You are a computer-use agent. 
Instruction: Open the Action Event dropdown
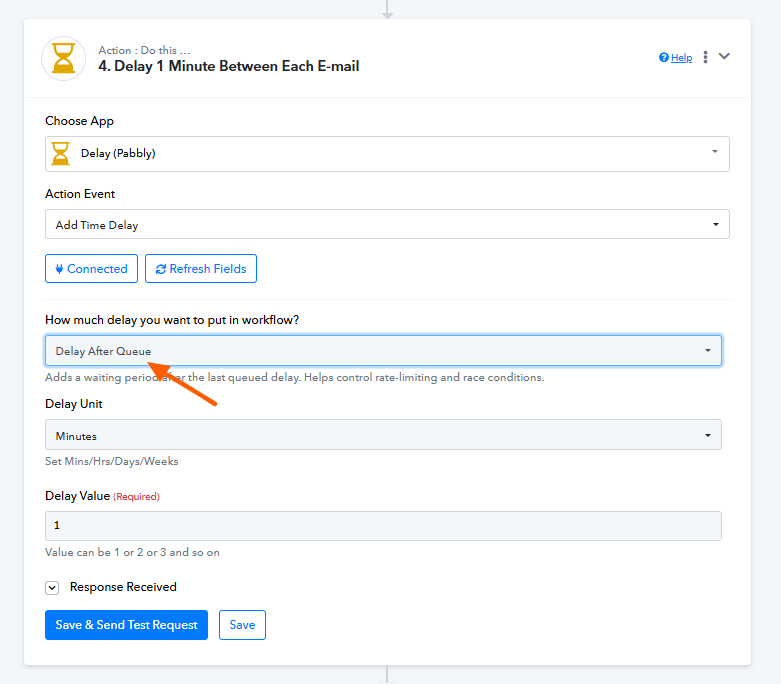(387, 225)
